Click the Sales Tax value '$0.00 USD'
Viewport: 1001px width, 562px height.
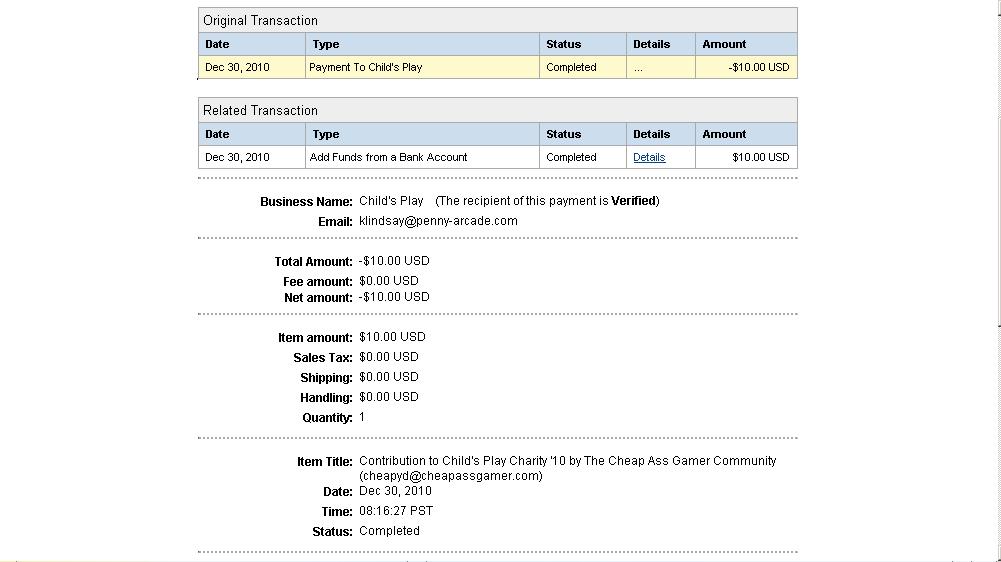pyautogui.click(x=389, y=356)
